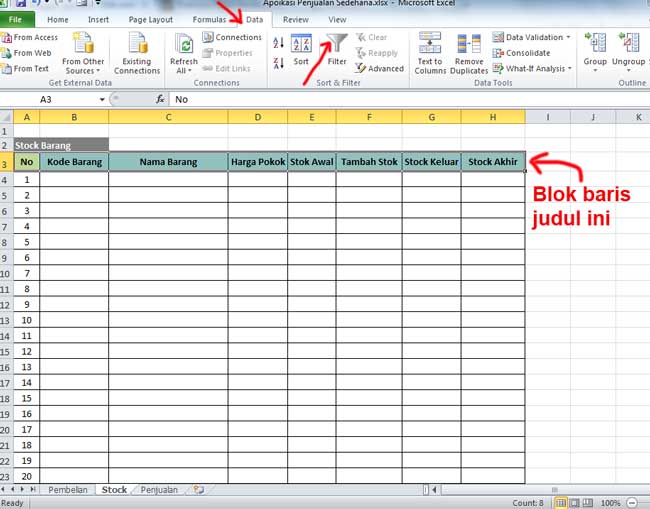
Task: Click the zoom out minus button
Action: (x=632, y=503)
